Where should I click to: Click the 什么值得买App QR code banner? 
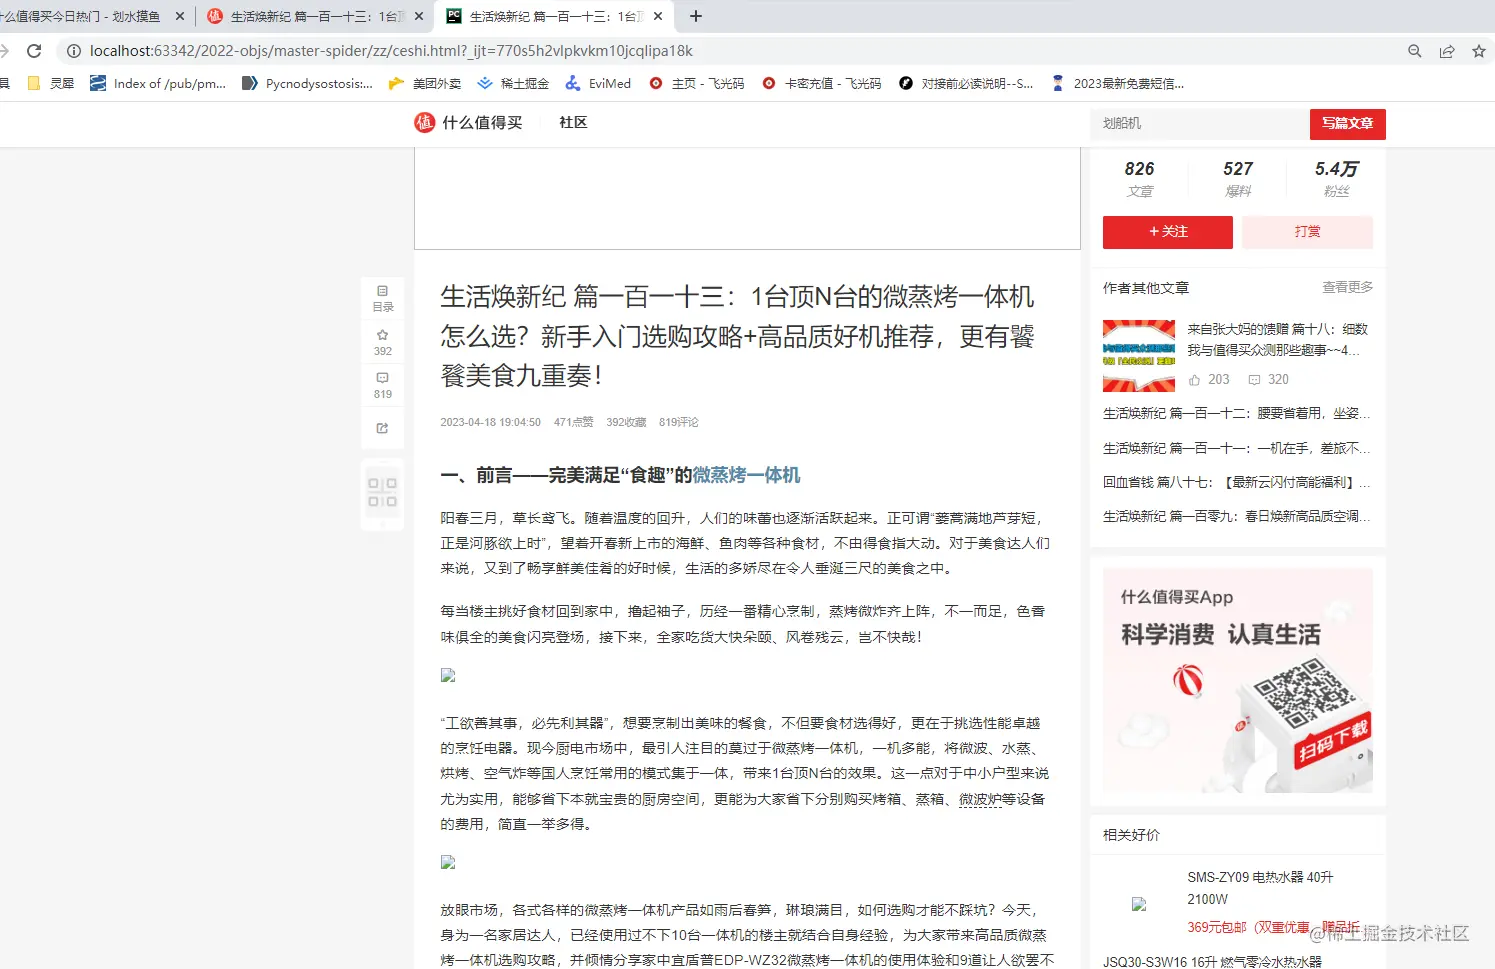[1238, 681]
